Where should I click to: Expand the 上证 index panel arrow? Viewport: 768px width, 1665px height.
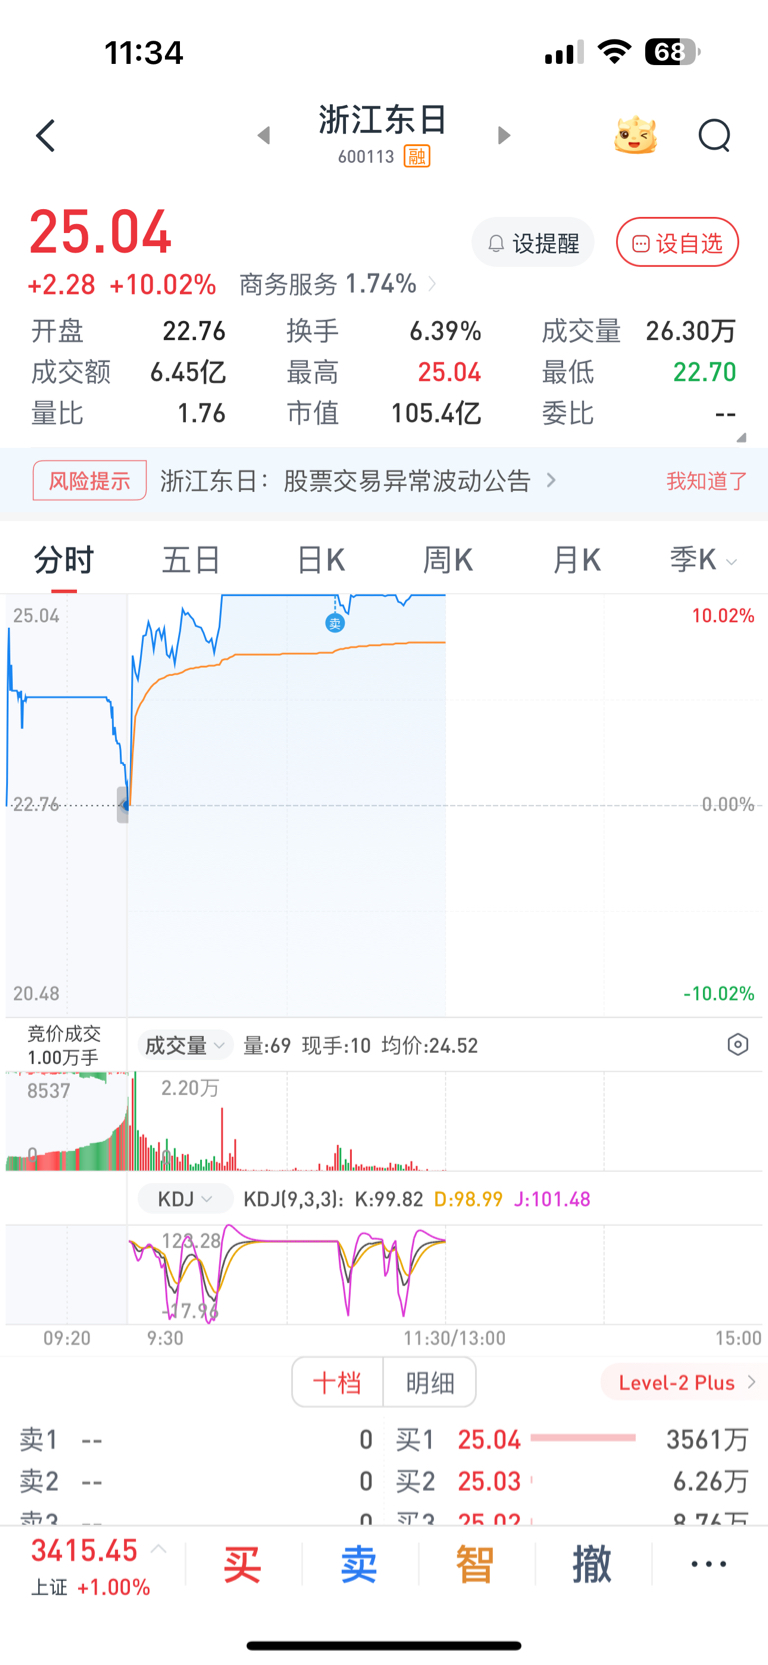point(158,1549)
